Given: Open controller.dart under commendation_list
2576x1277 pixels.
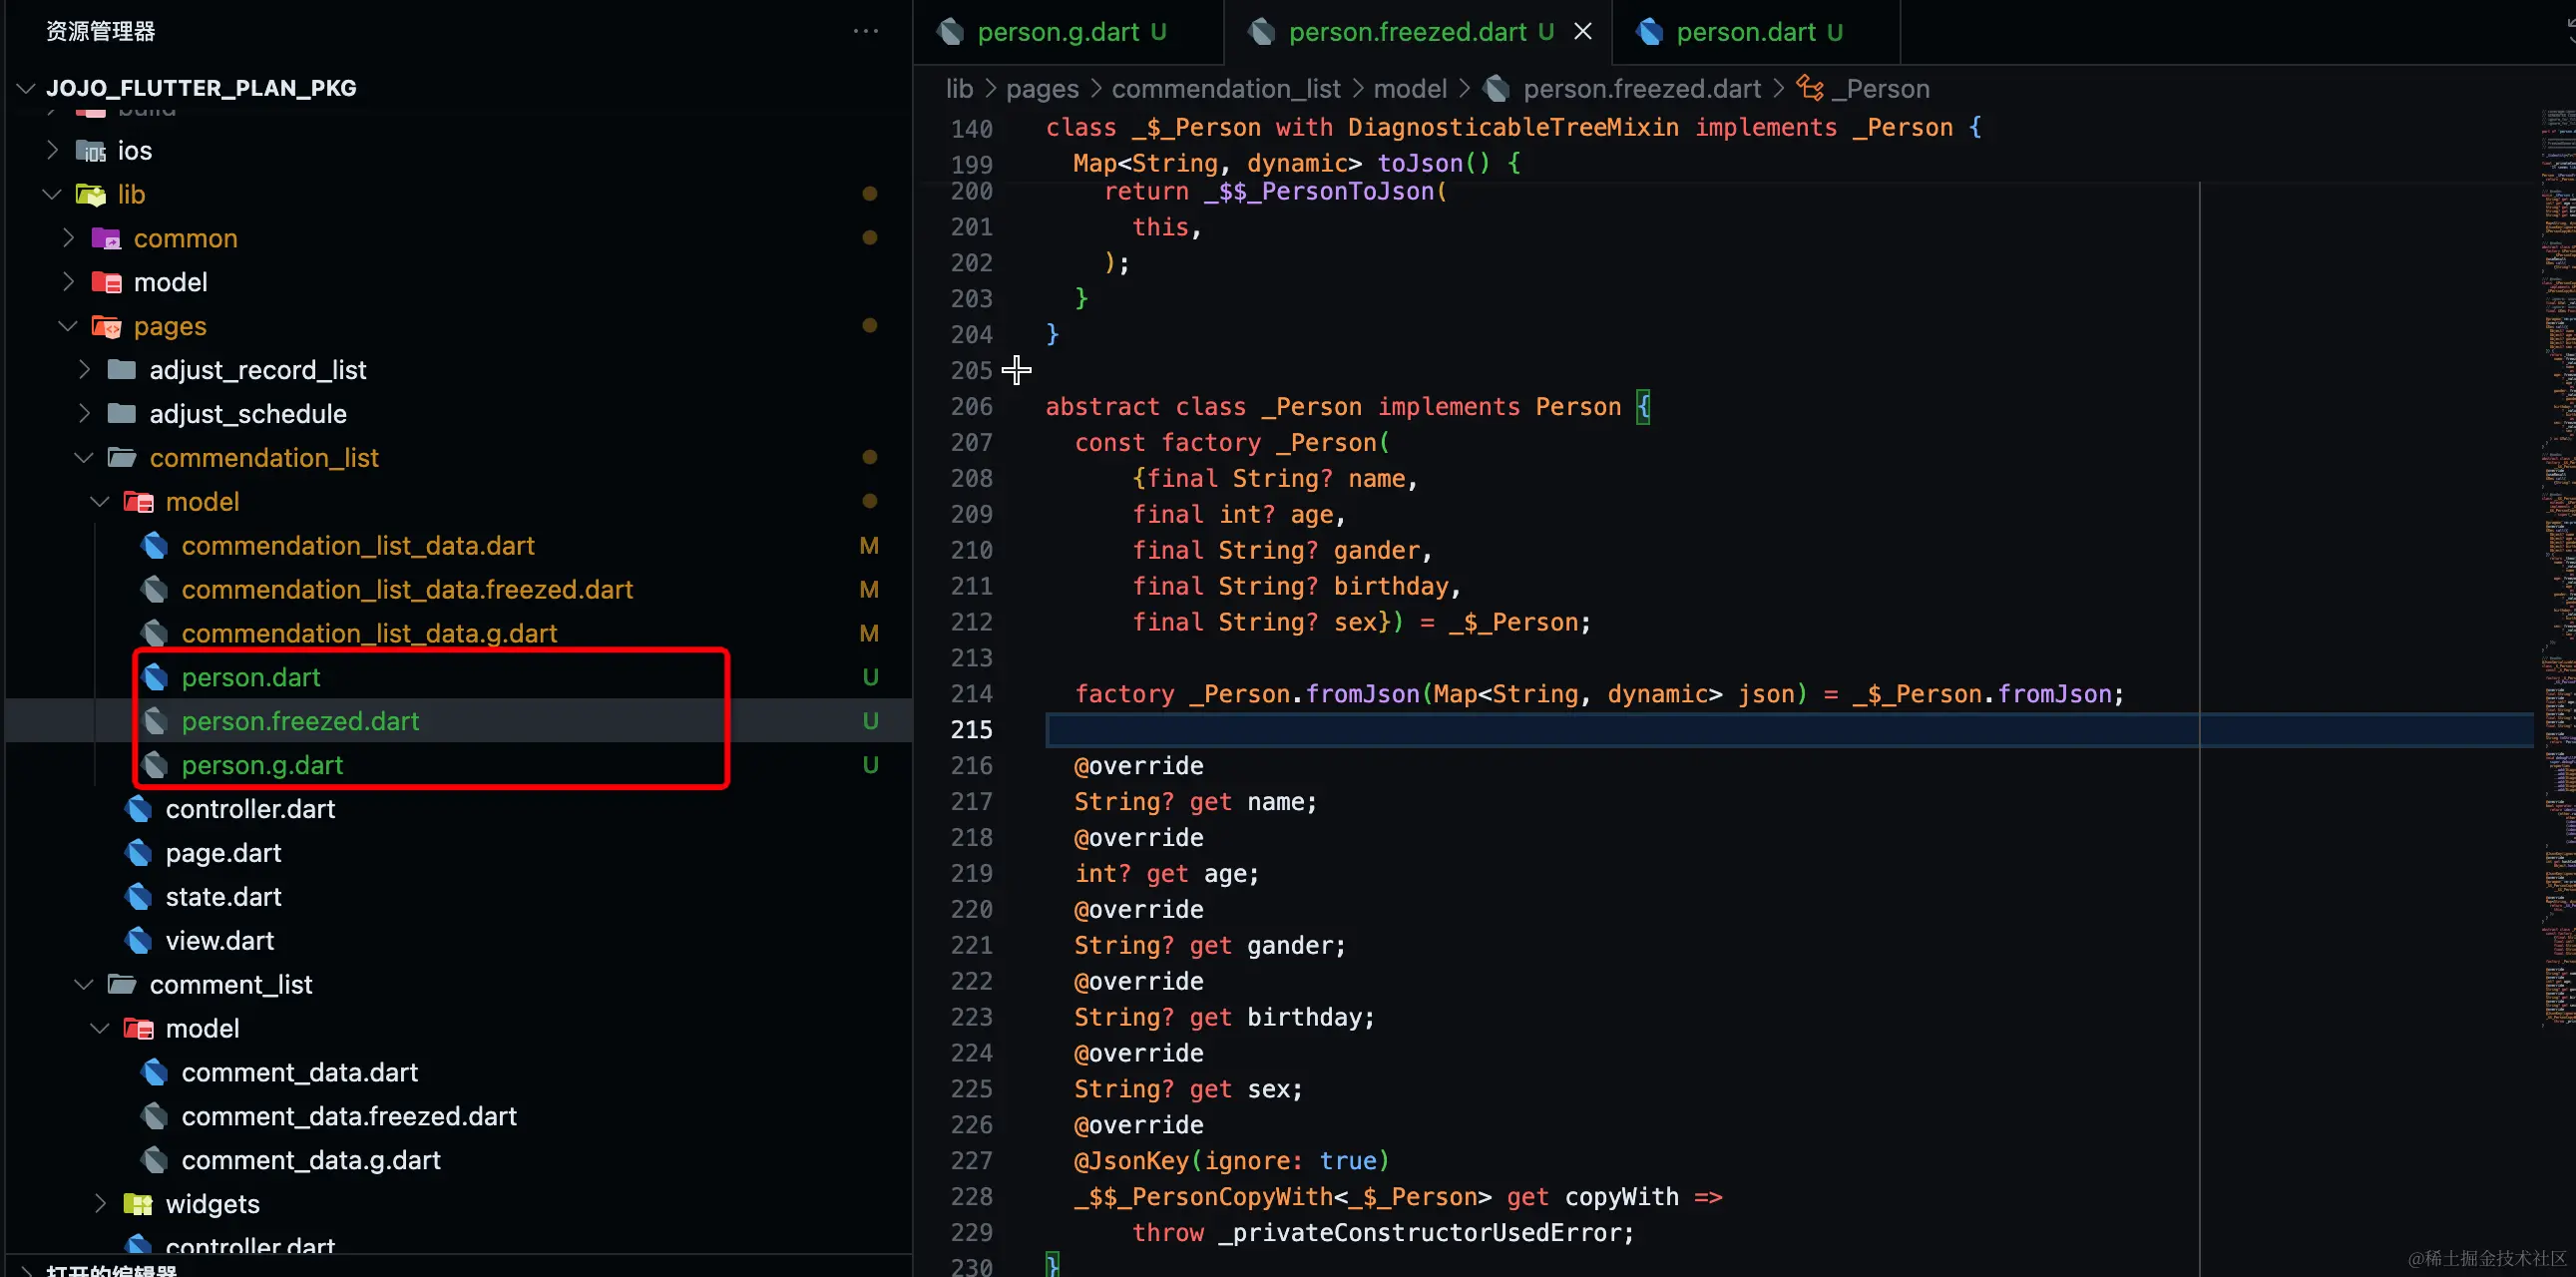Looking at the screenshot, I should [250, 809].
